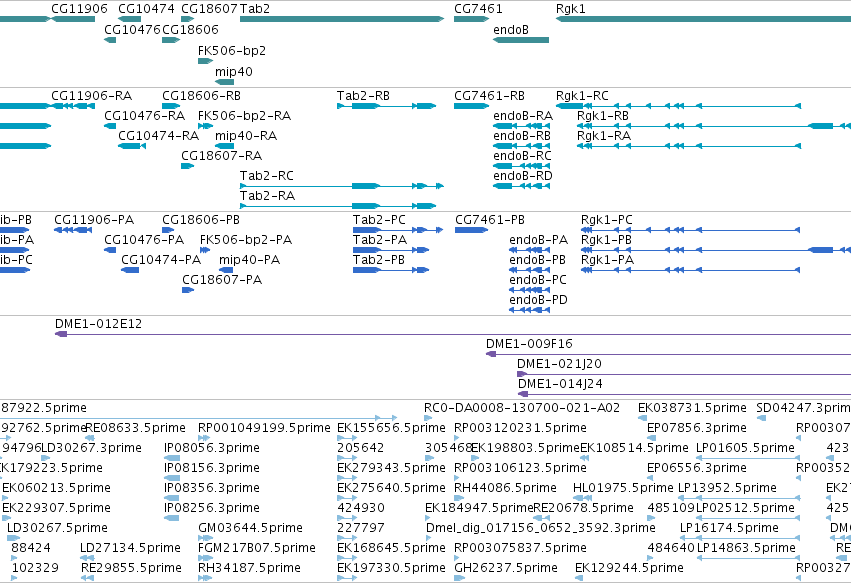
Task: Click the Tab2-RA transcript label
Action: [267, 195]
